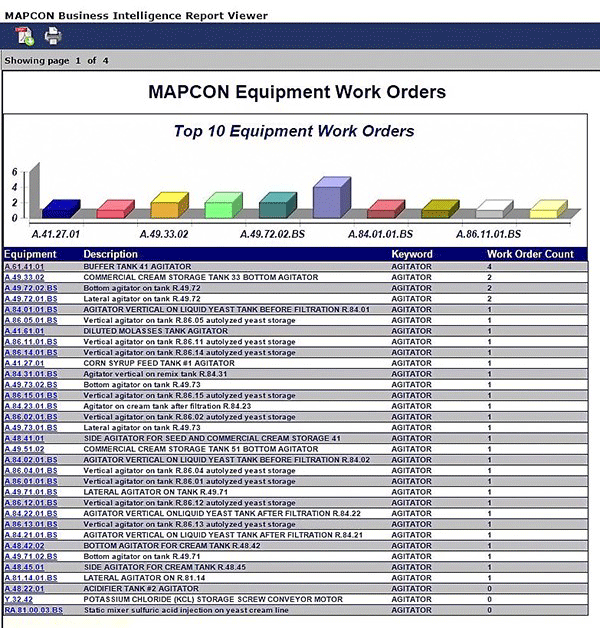Click the Work Order Count column header
600x628 pixels.
click(x=529, y=255)
